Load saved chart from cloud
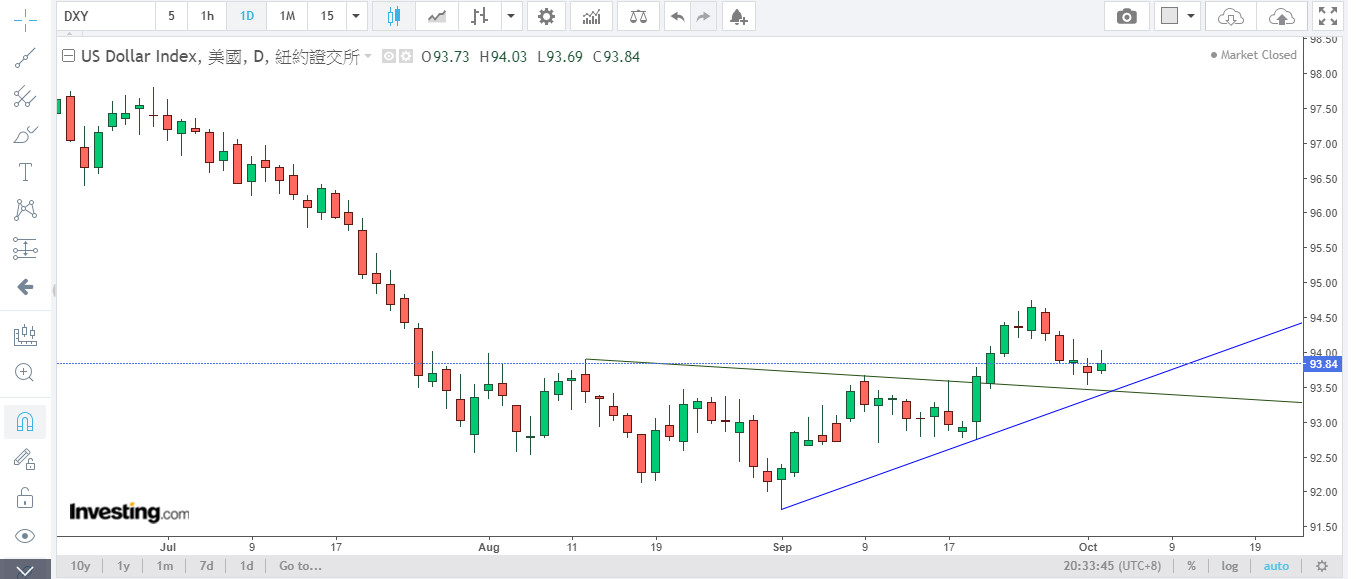Image resolution: width=1365 pixels, height=579 pixels. pos(1231,16)
